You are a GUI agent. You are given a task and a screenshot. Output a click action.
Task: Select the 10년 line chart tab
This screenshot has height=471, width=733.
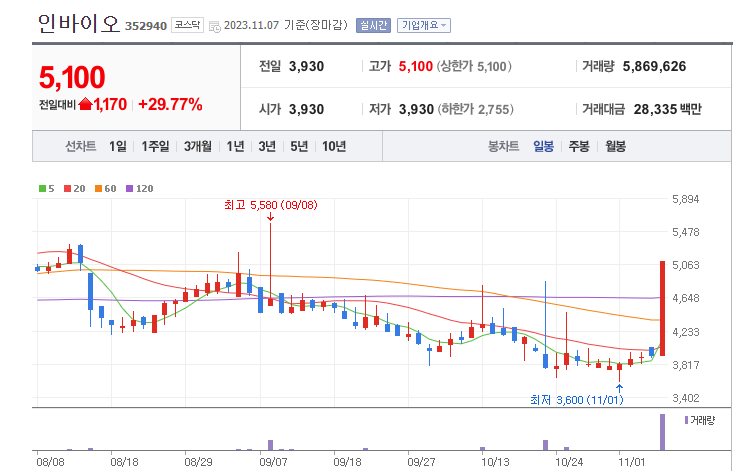[x=334, y=146]
